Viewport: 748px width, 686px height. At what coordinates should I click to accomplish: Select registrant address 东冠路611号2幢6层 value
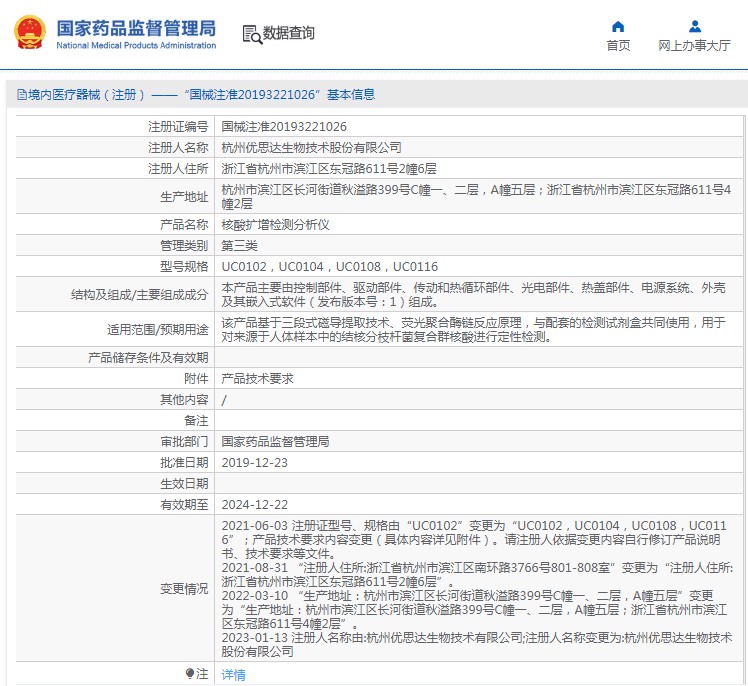pos(329,168)
